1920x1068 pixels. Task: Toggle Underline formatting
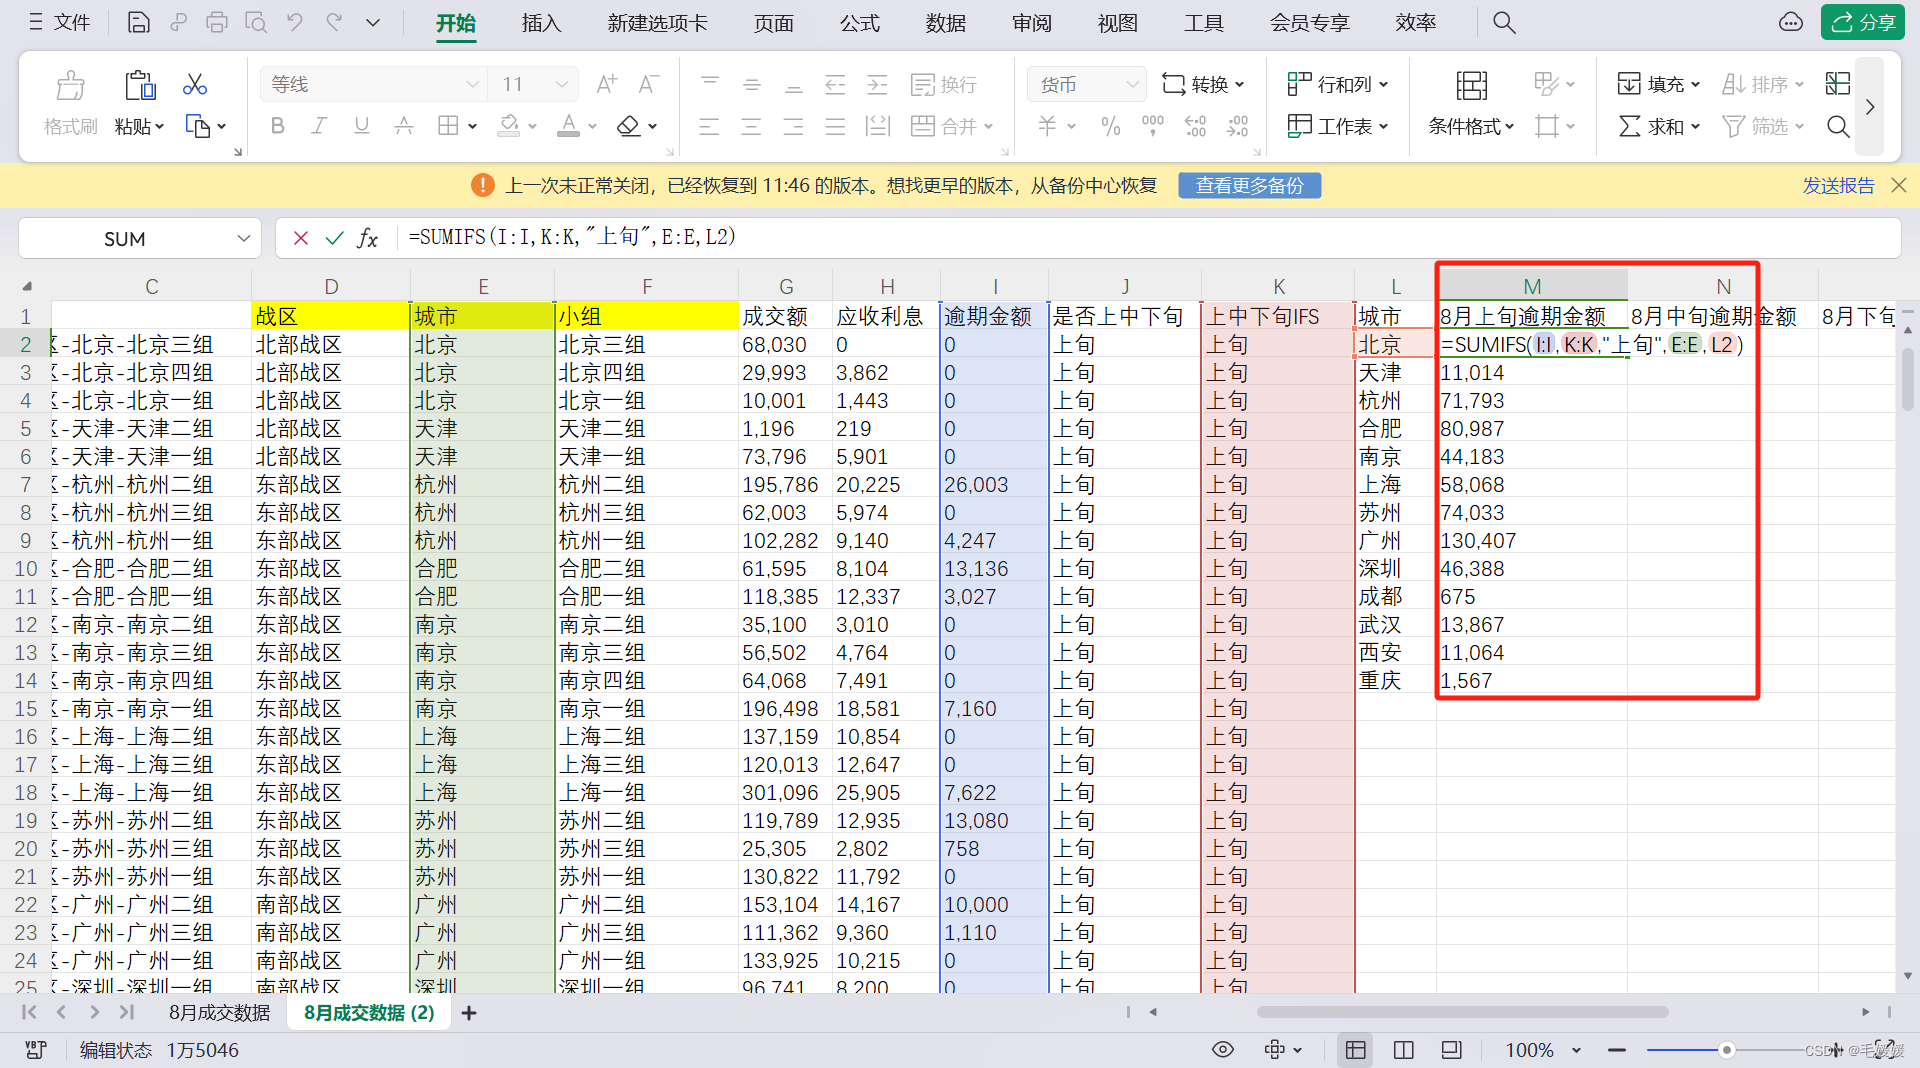pos(362,126)
